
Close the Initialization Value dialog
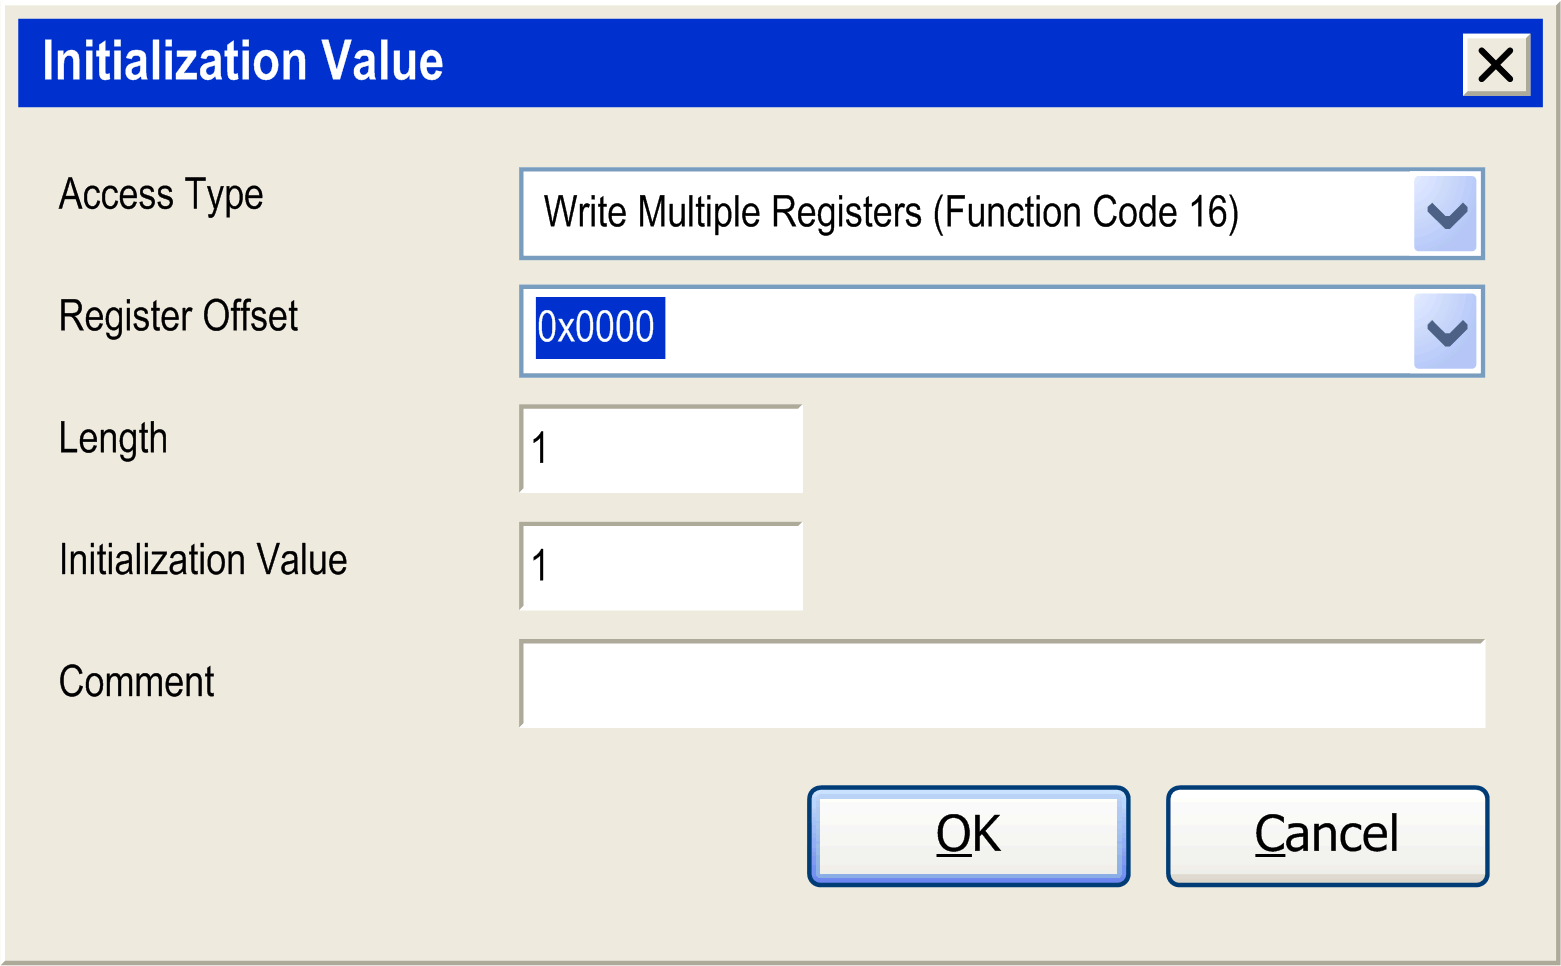point(1496,65)
